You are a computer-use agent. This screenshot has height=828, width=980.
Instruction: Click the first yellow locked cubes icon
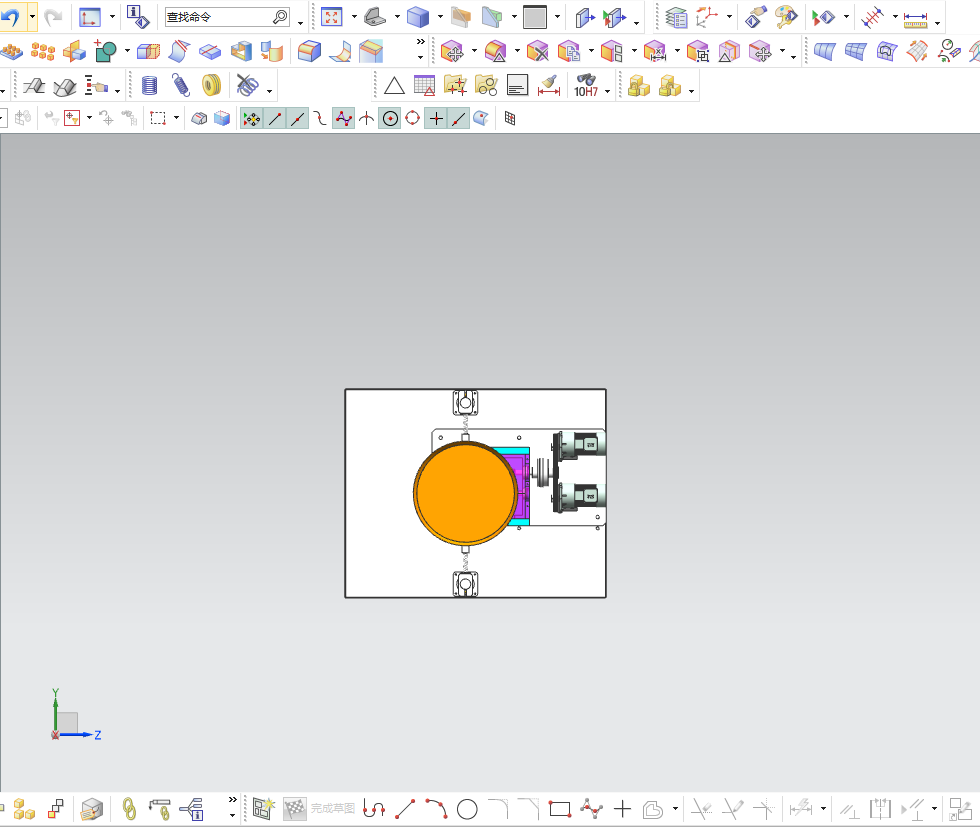click(639, 86)
